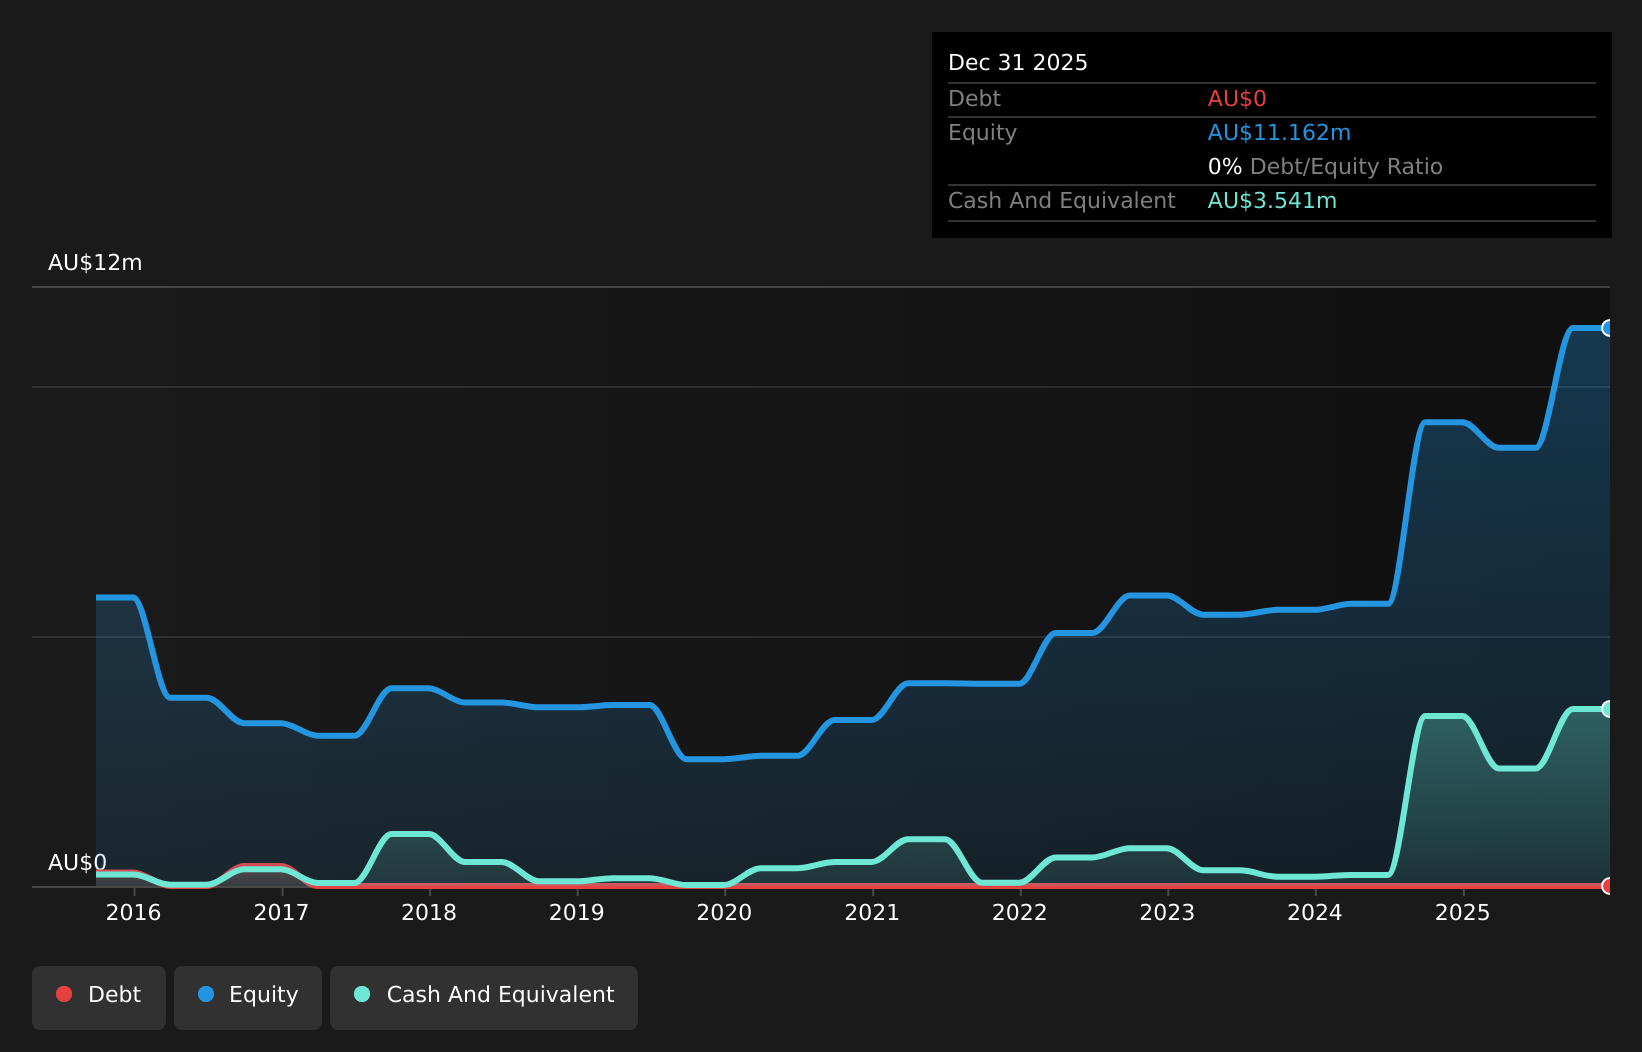Click the 2021 x-axis label
The image size is (1642, 1052).
872,912
